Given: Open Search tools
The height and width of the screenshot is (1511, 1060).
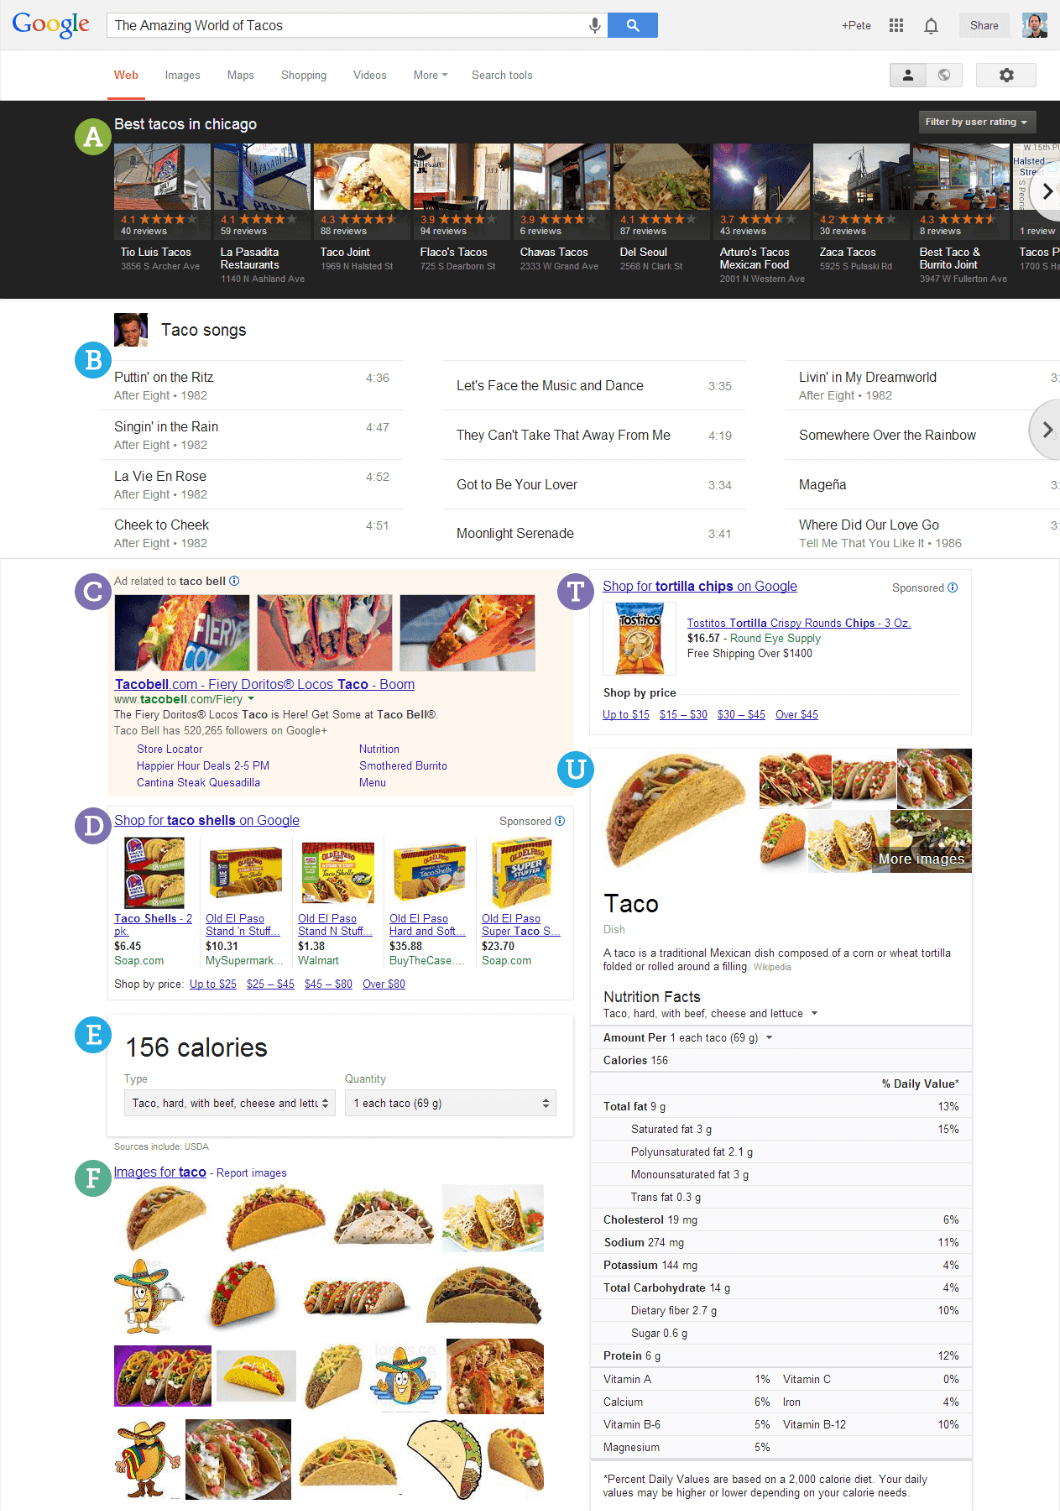Looking at the screenshot, I should [502, 75].
